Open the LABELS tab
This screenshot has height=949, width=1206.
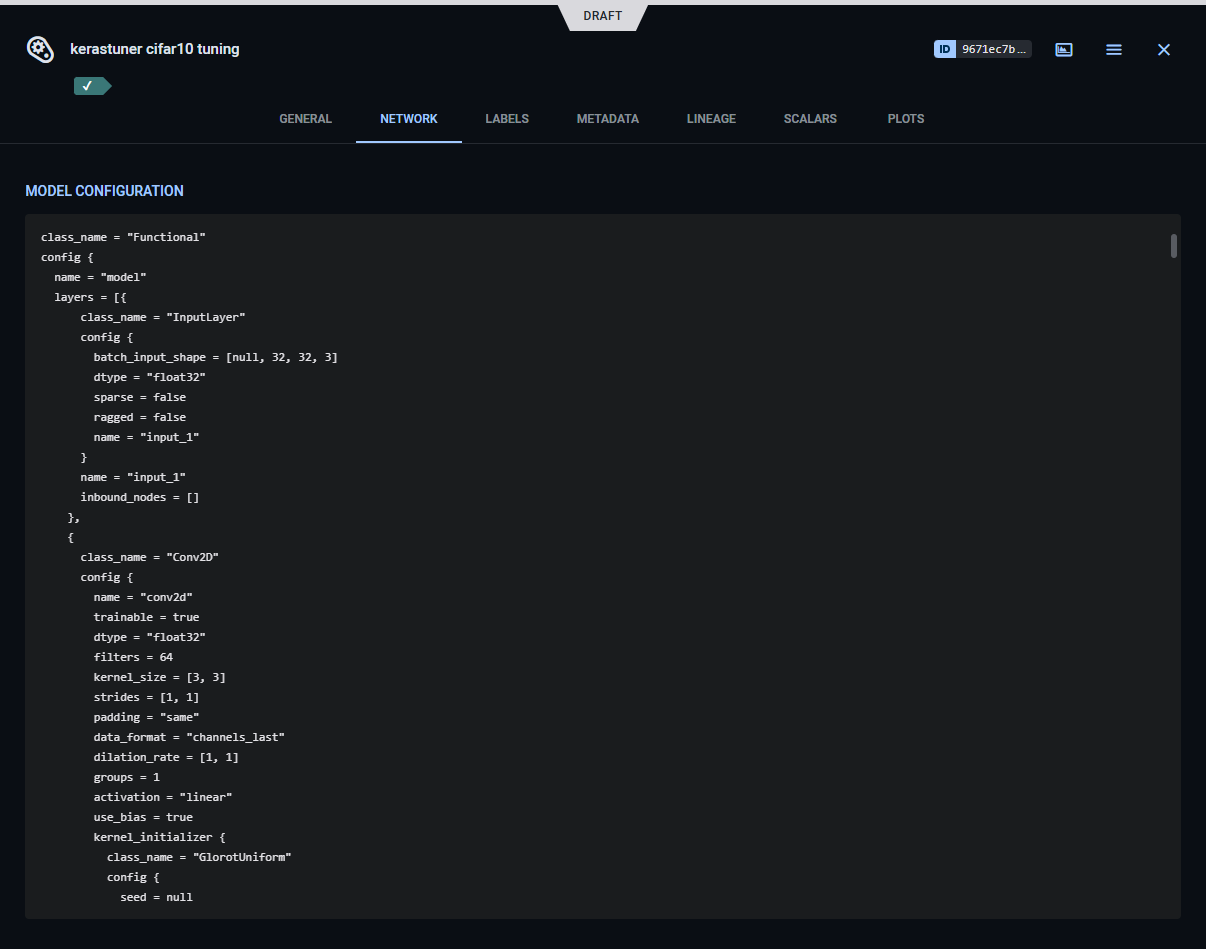click(507, 118)
